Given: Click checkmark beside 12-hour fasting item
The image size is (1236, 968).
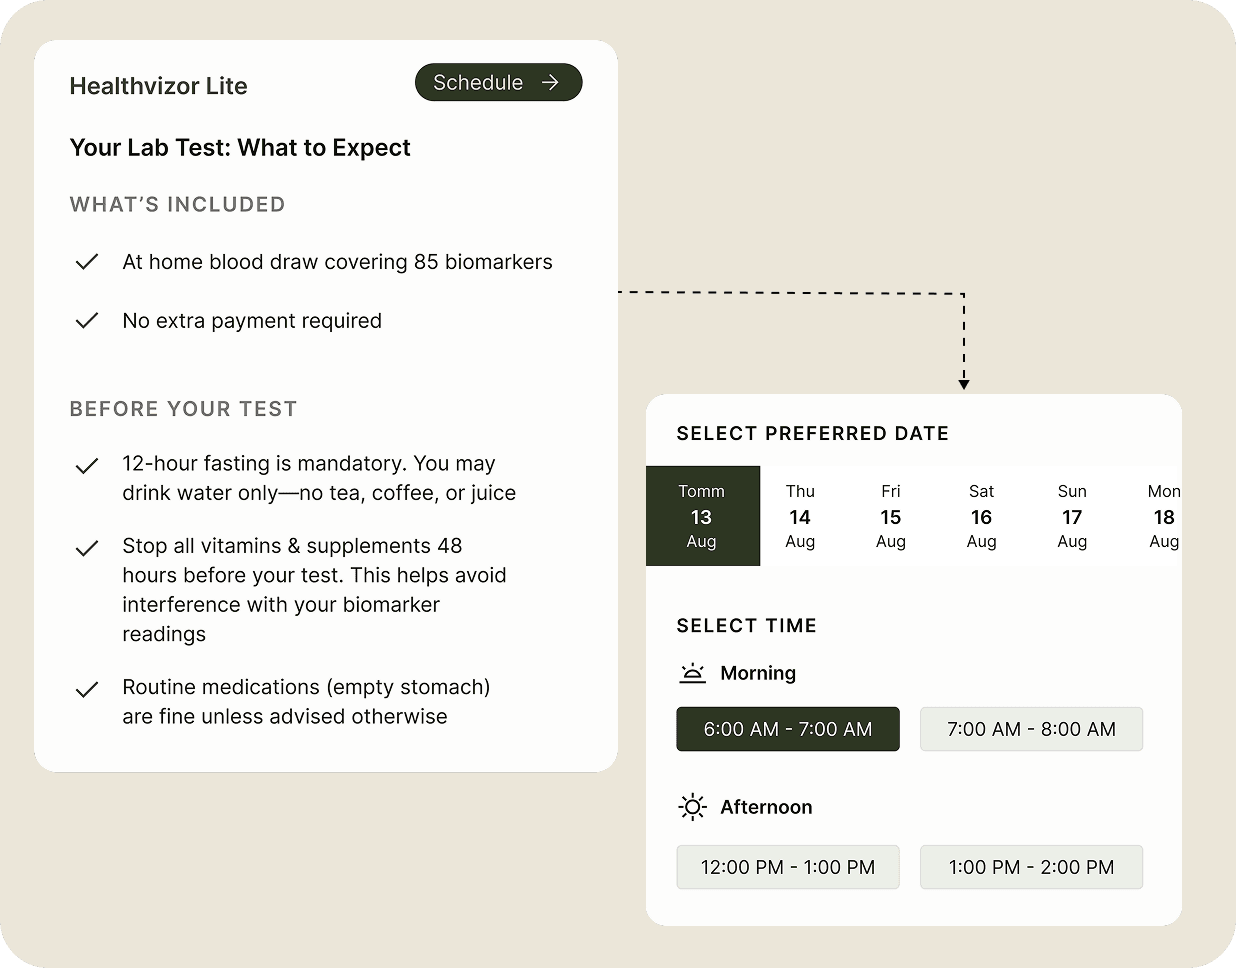Looking at the screenshot, I should point(87,466).
